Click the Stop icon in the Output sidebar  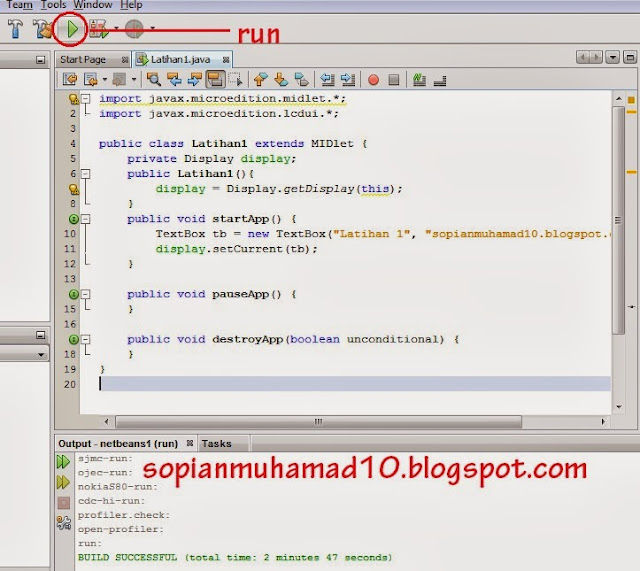click(x=64, y=502)
